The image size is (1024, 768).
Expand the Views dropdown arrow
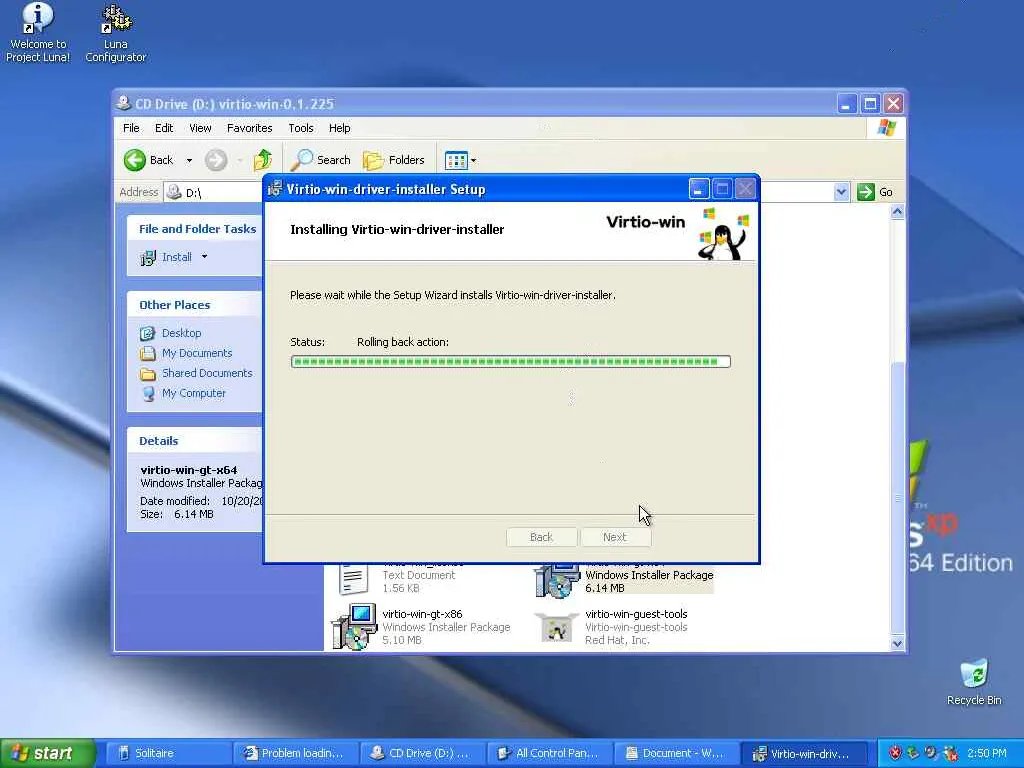point(473,160)
